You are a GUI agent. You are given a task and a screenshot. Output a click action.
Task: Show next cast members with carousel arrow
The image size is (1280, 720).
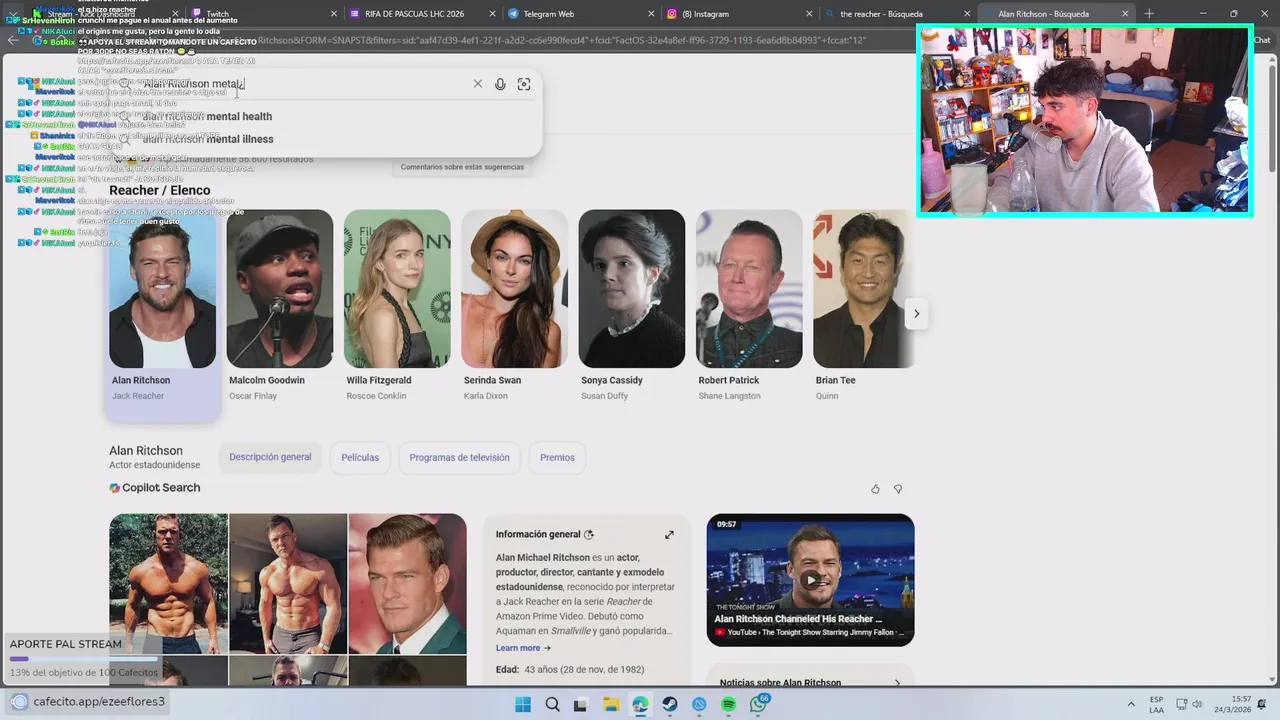[x=916, y=314]
